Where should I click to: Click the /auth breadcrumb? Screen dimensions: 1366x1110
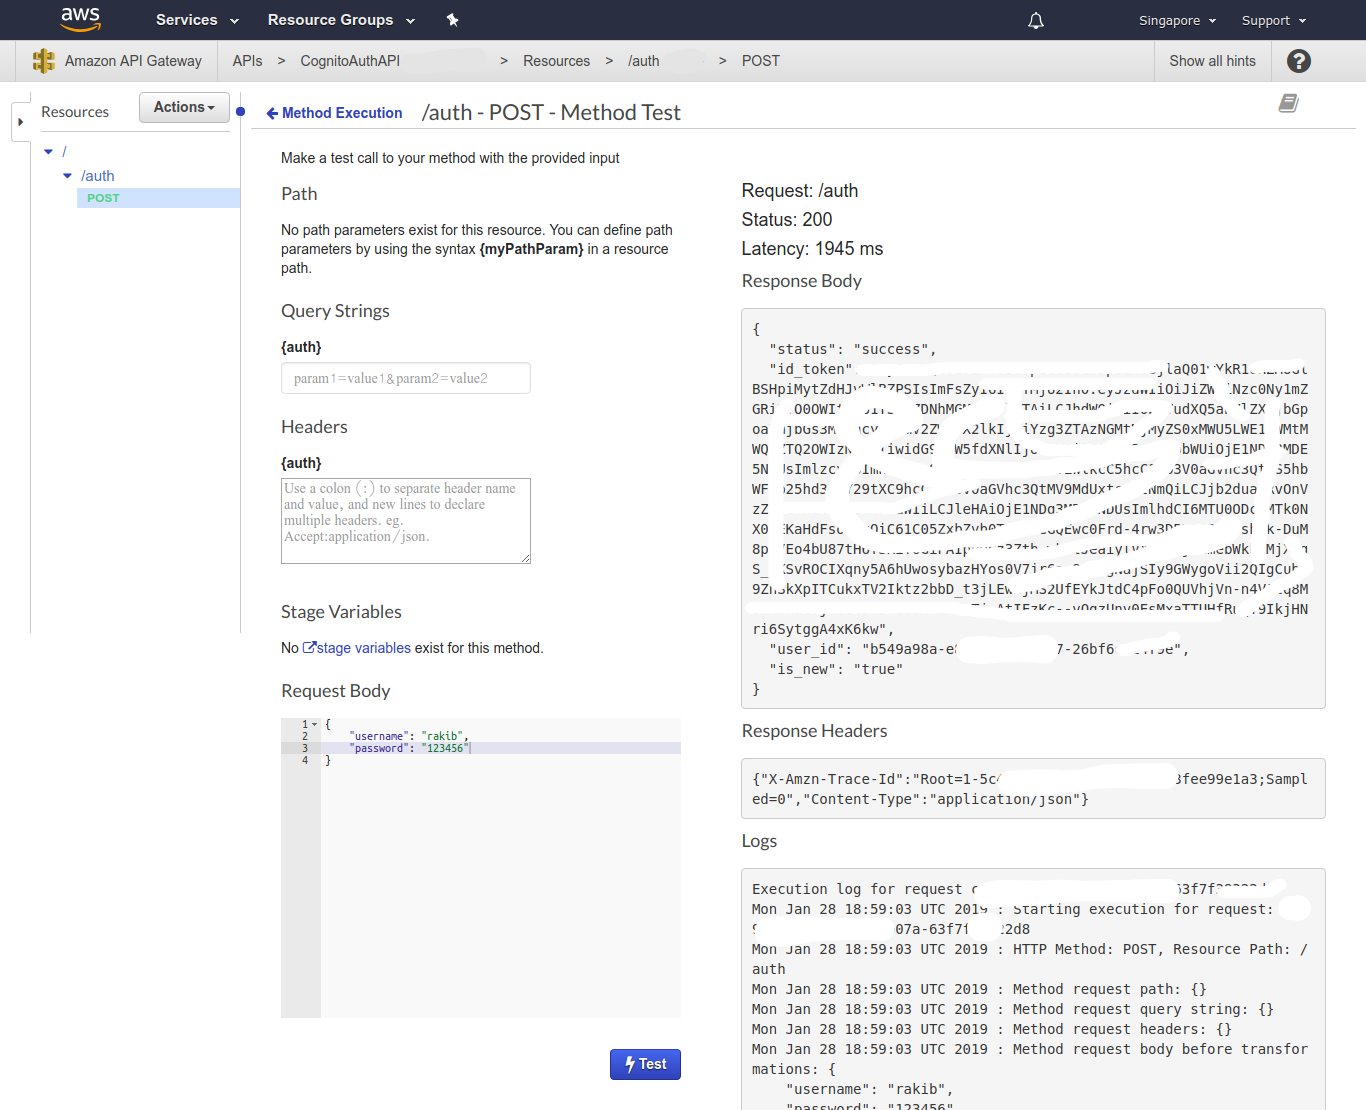click(x=643, y=61)
